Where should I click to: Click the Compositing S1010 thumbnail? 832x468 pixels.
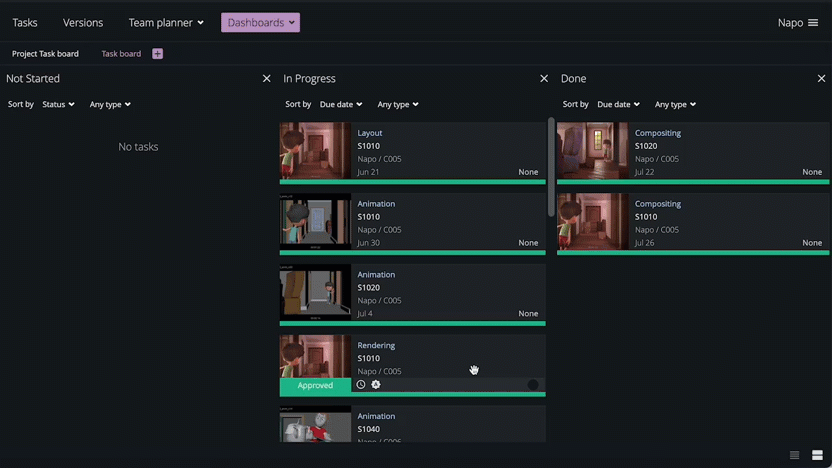point(593,221)
